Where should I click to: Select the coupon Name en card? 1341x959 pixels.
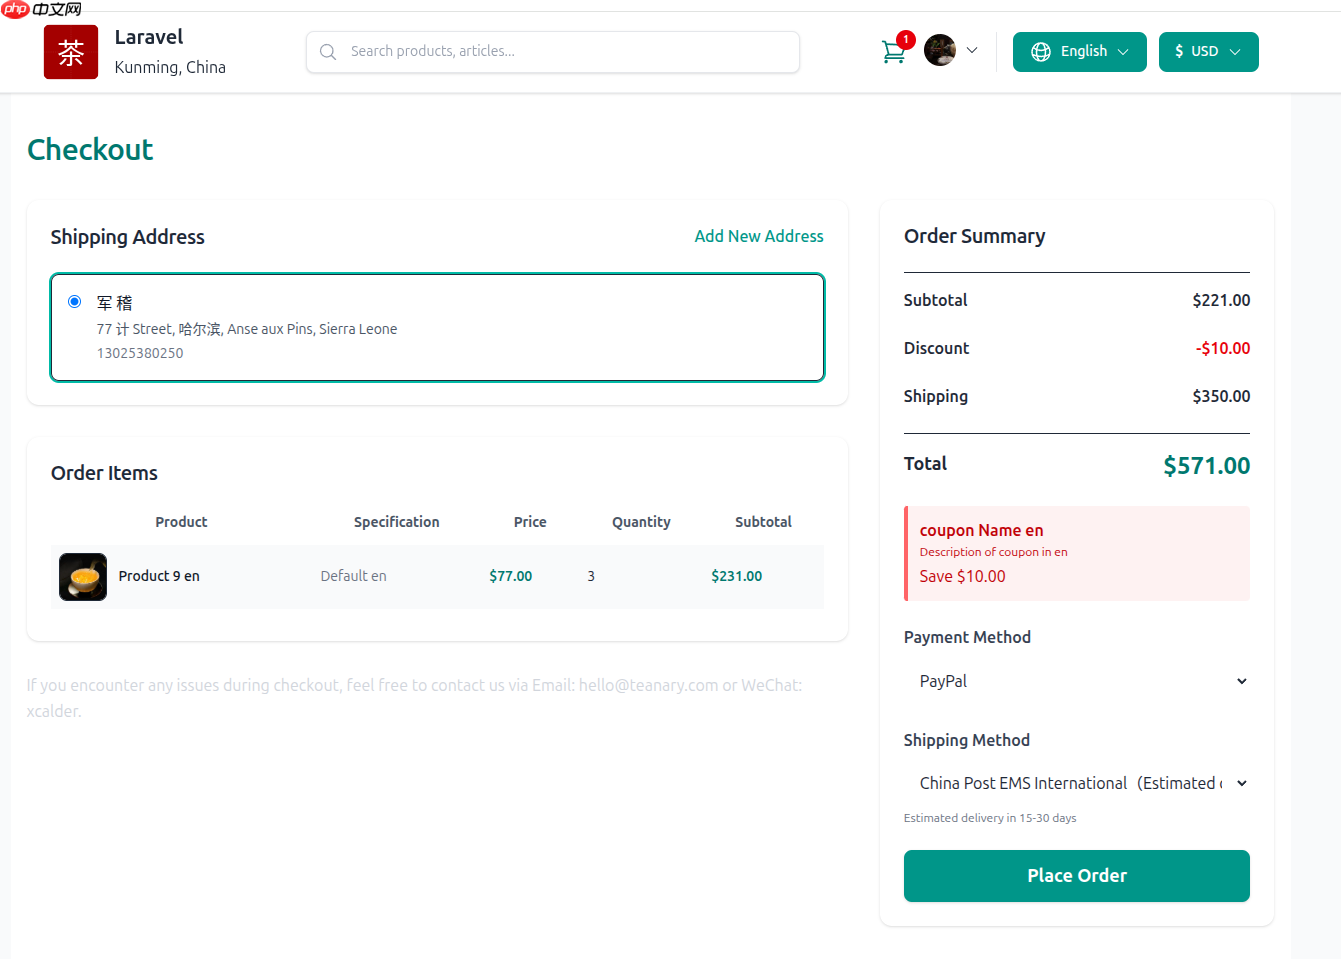pos(1077,553)
